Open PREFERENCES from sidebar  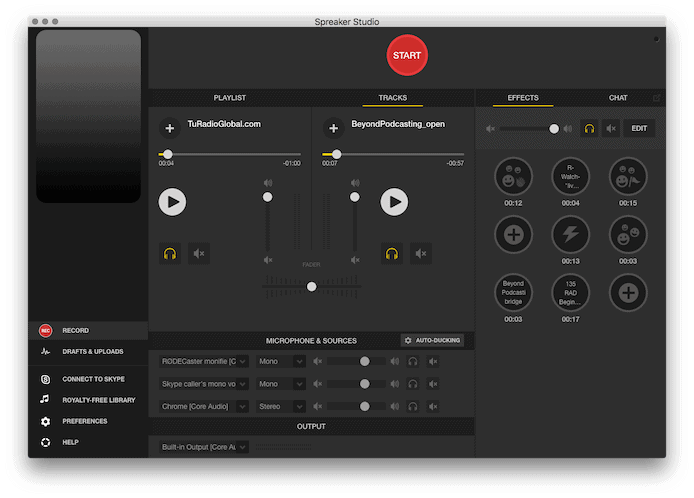coord(88,421)
